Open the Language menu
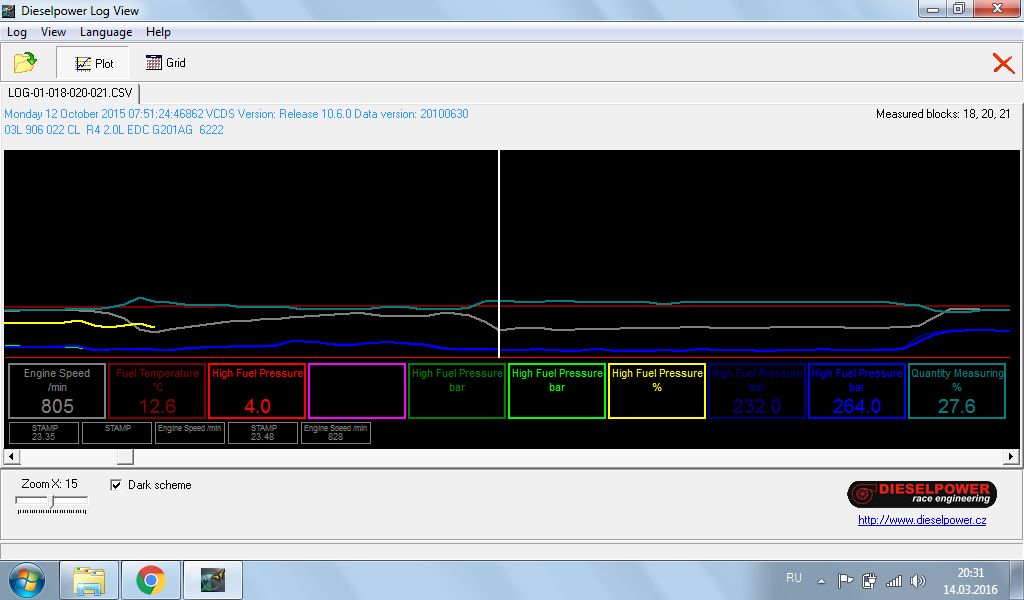 [x=106, y=32]
